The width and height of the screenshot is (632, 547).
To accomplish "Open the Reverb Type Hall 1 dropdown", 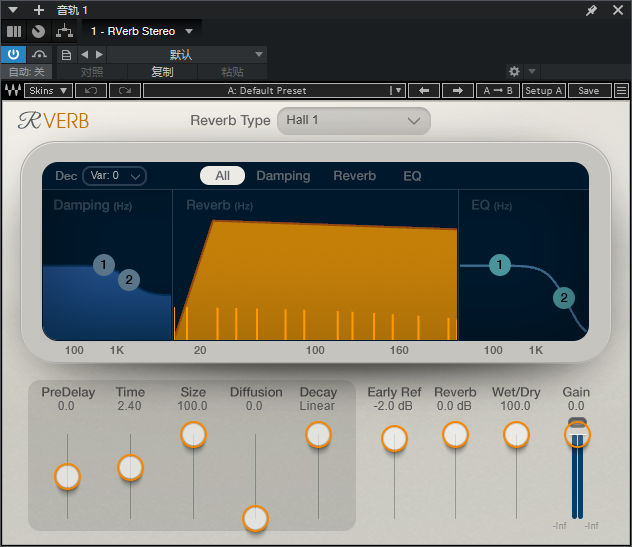I will [x=353, y=121].
